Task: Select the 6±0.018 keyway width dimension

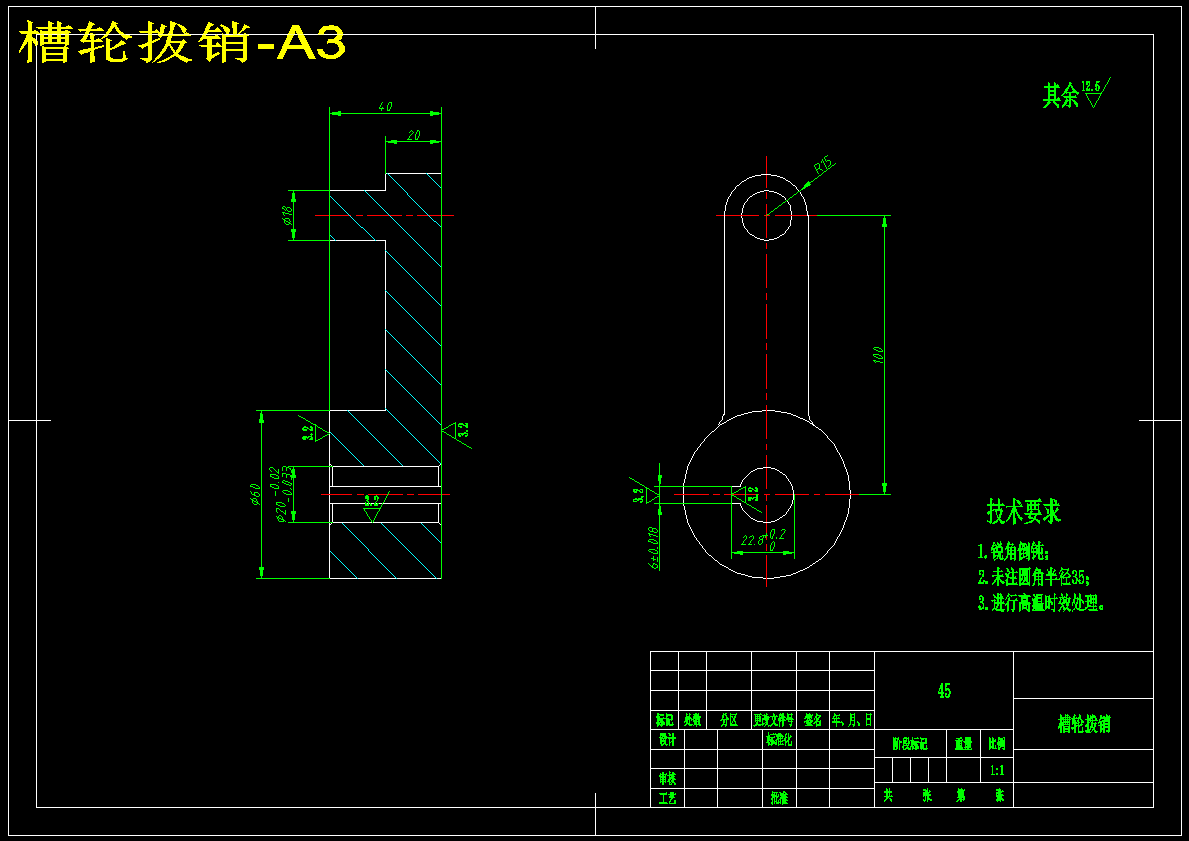Action: click(x=653, y=548)
